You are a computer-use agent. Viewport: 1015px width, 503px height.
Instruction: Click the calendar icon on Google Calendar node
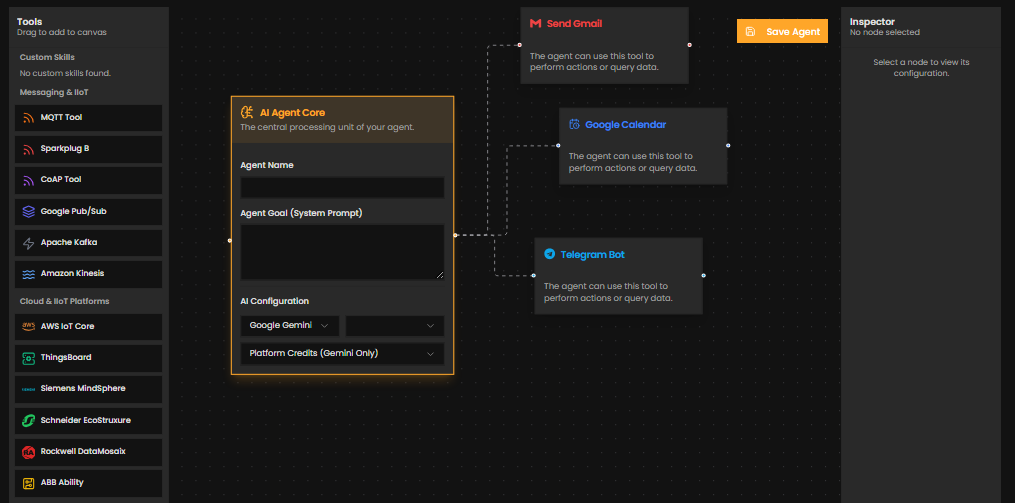[x=574, y=124]
